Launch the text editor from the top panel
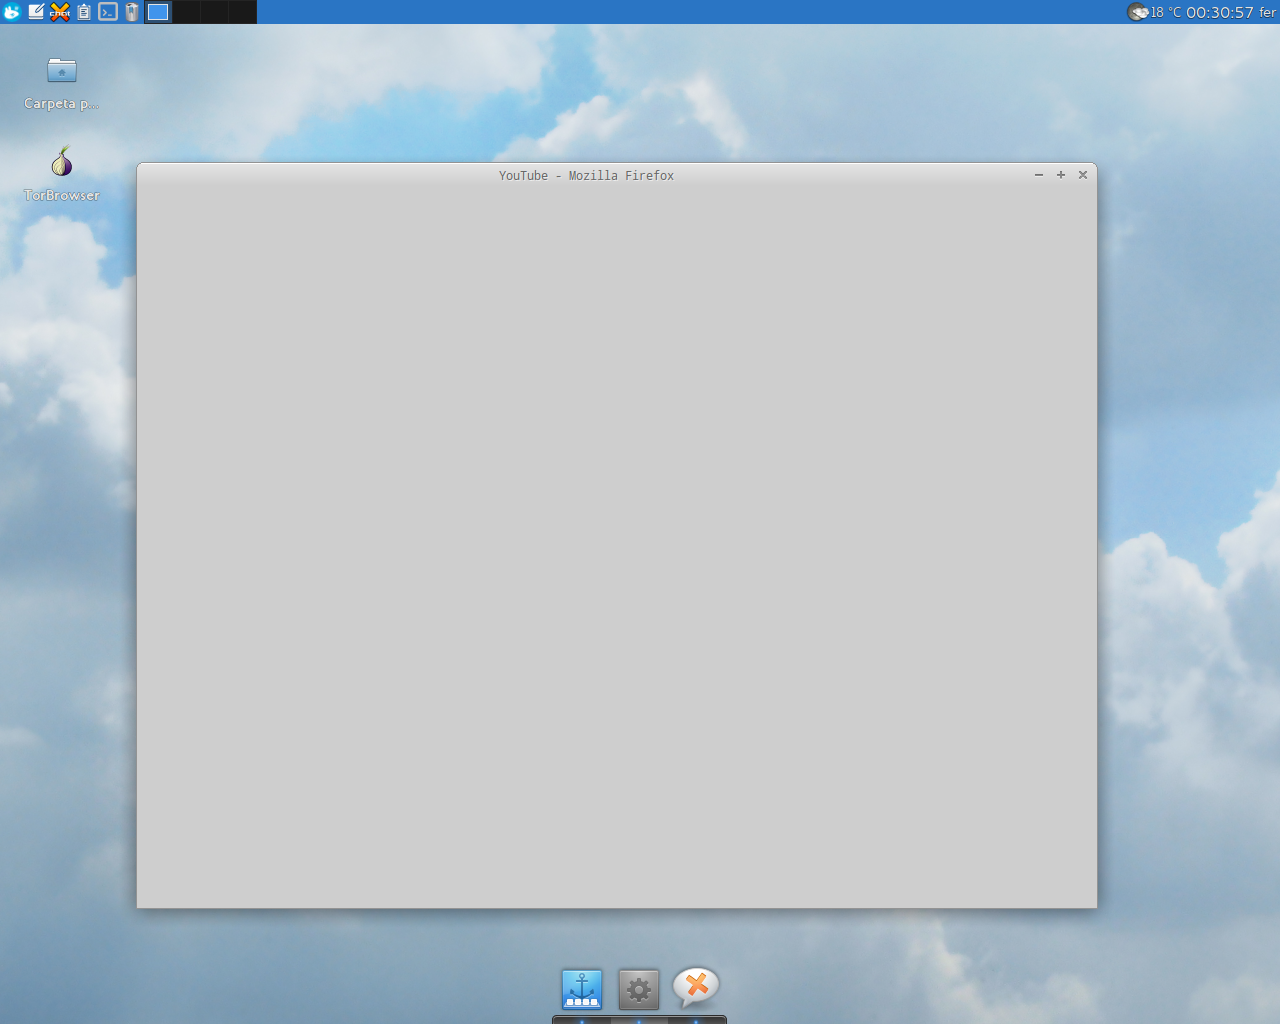Screen dimensions: 1280x1024 (36, 12)
